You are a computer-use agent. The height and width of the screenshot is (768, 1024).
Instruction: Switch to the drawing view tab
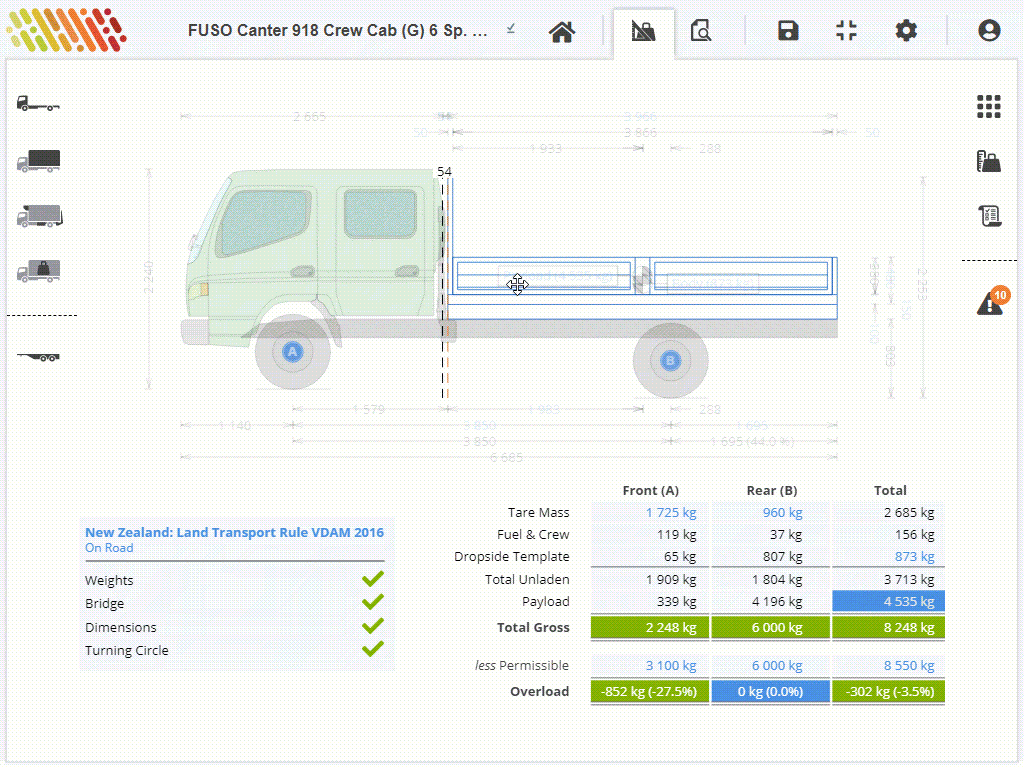pos(643,30)
